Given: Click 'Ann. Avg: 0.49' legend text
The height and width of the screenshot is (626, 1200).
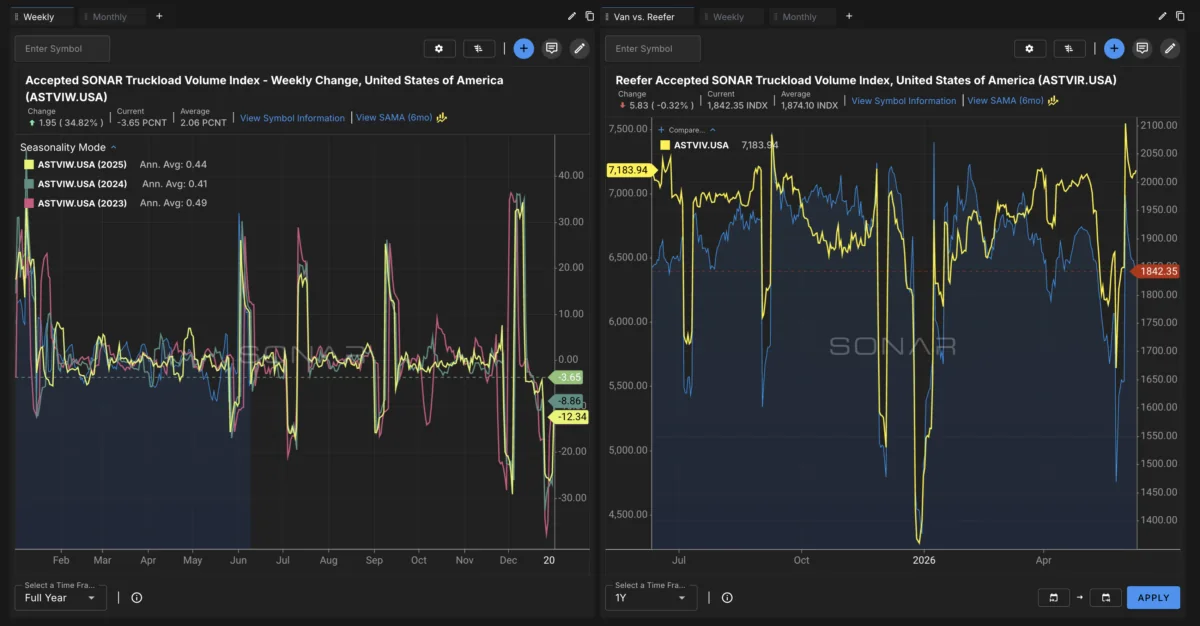Looking at the screenshot, I should point(173,203).
